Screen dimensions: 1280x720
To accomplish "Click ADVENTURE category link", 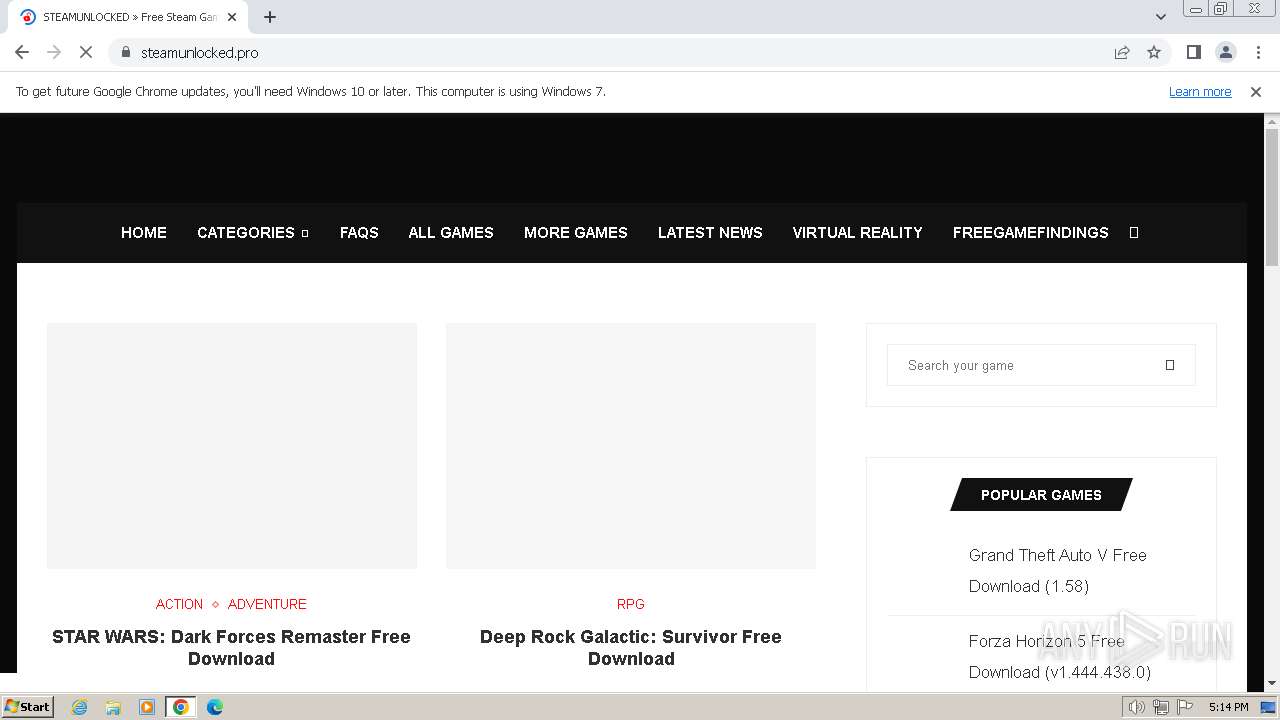I will (267, 604).
